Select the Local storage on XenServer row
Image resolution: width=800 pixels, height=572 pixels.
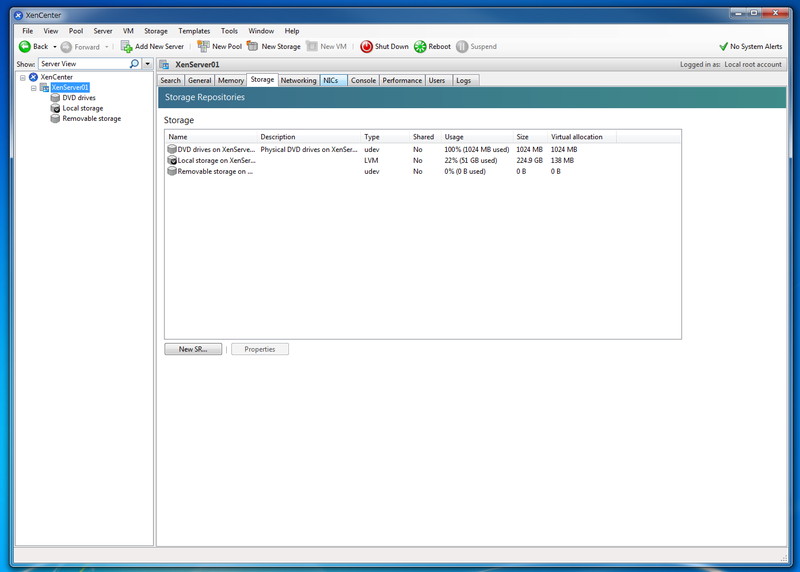click(423, 161)
